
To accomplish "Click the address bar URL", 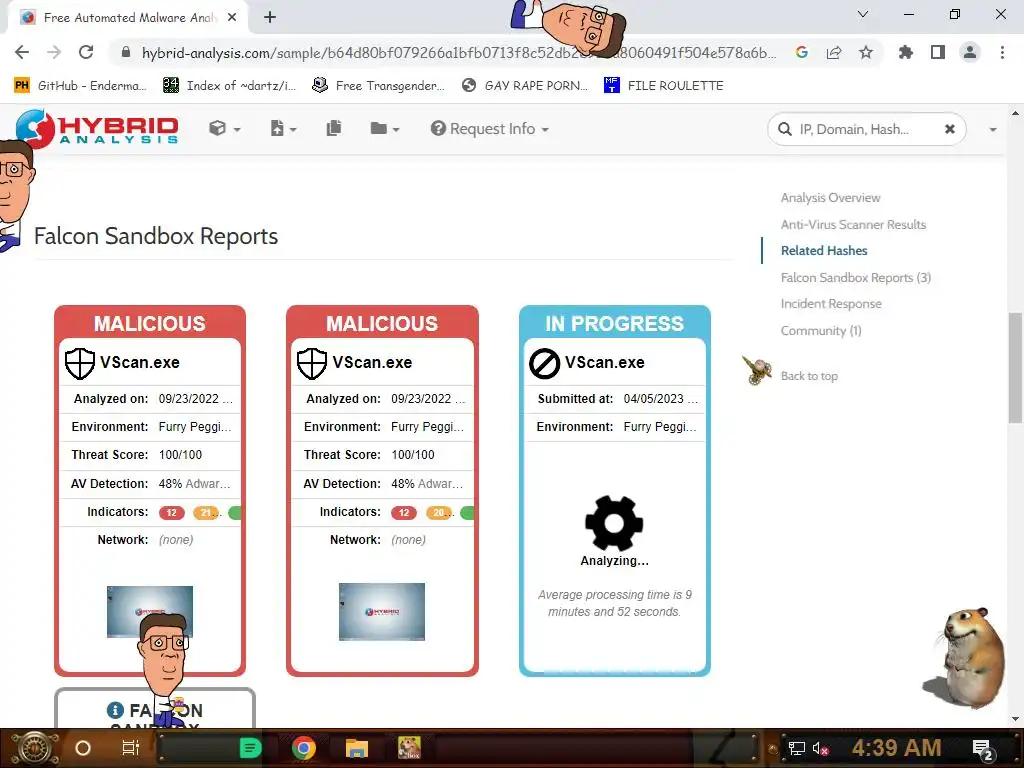I will click(x=458, y=53).
